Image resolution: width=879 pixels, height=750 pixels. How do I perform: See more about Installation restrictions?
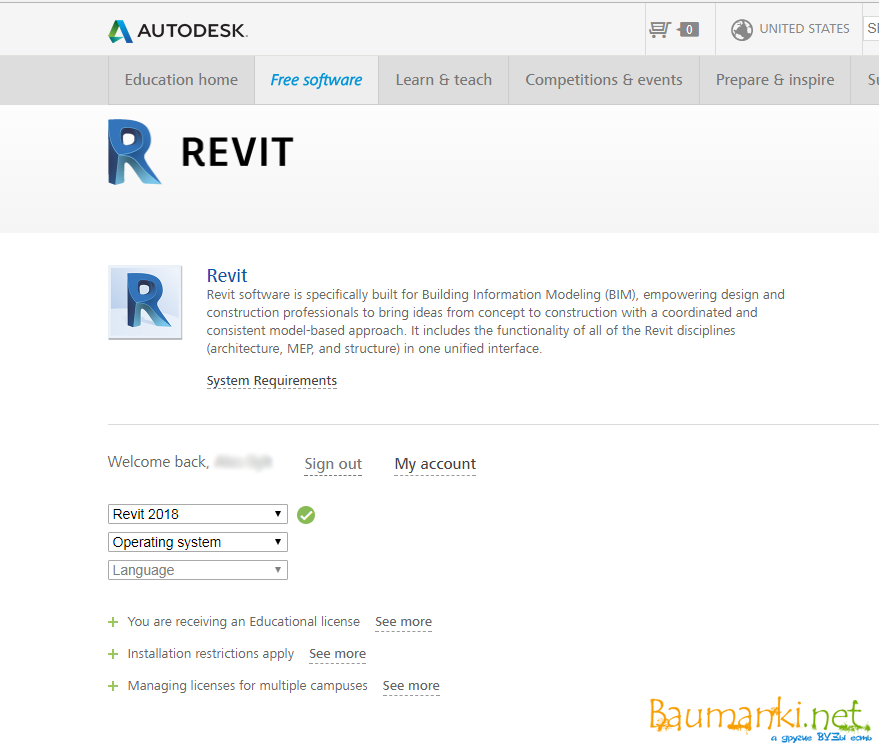[337, 654]
